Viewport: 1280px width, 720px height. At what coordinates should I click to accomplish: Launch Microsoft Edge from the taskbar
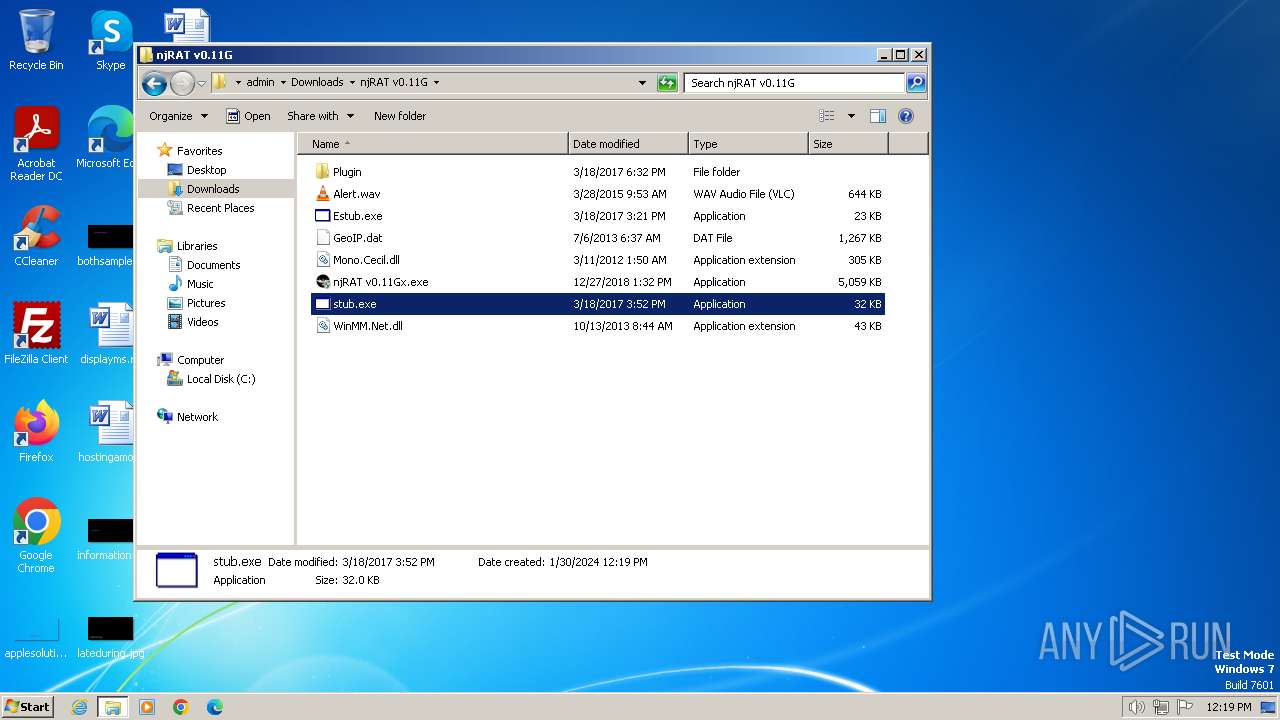point(215,707)
